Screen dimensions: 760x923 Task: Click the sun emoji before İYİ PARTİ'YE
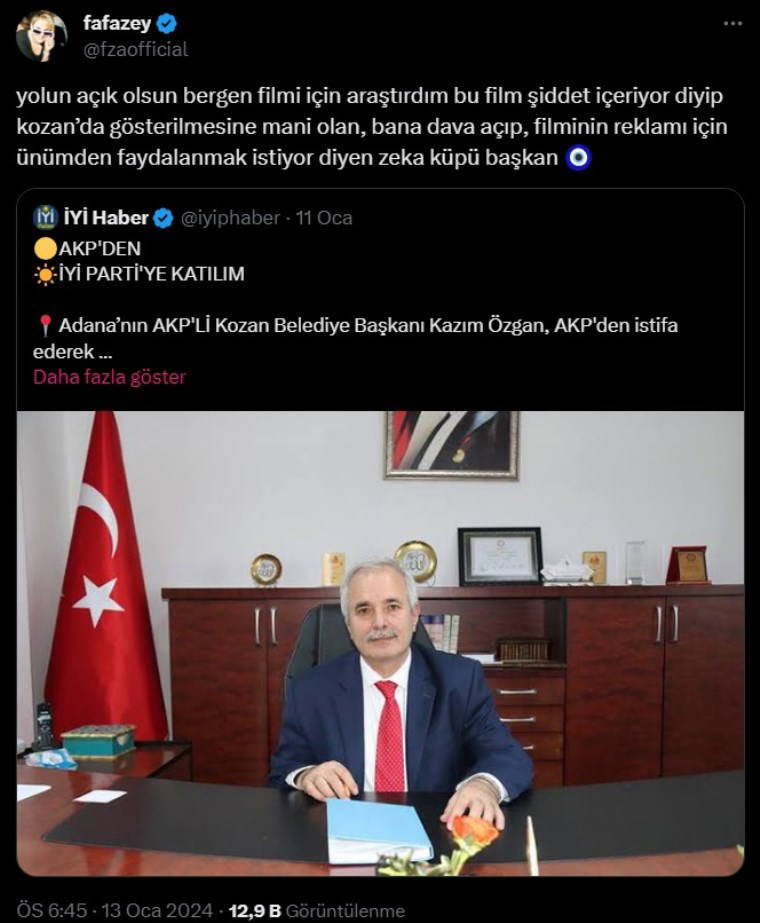click(45, 274)
